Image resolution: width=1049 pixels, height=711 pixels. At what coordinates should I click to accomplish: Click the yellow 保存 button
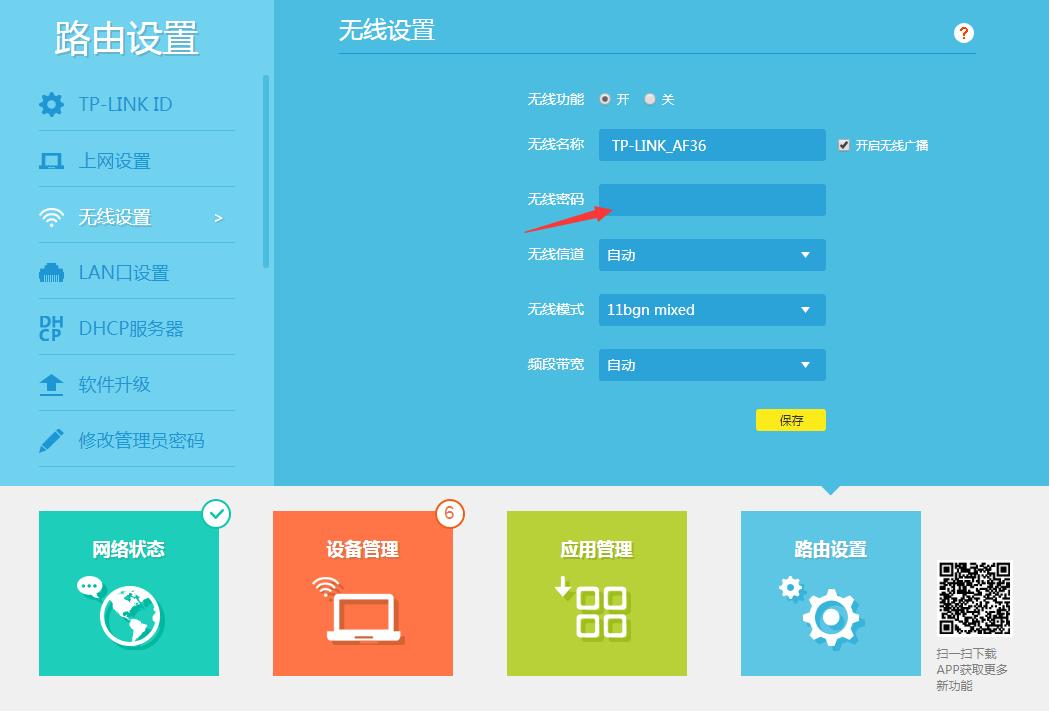[791, 420]
